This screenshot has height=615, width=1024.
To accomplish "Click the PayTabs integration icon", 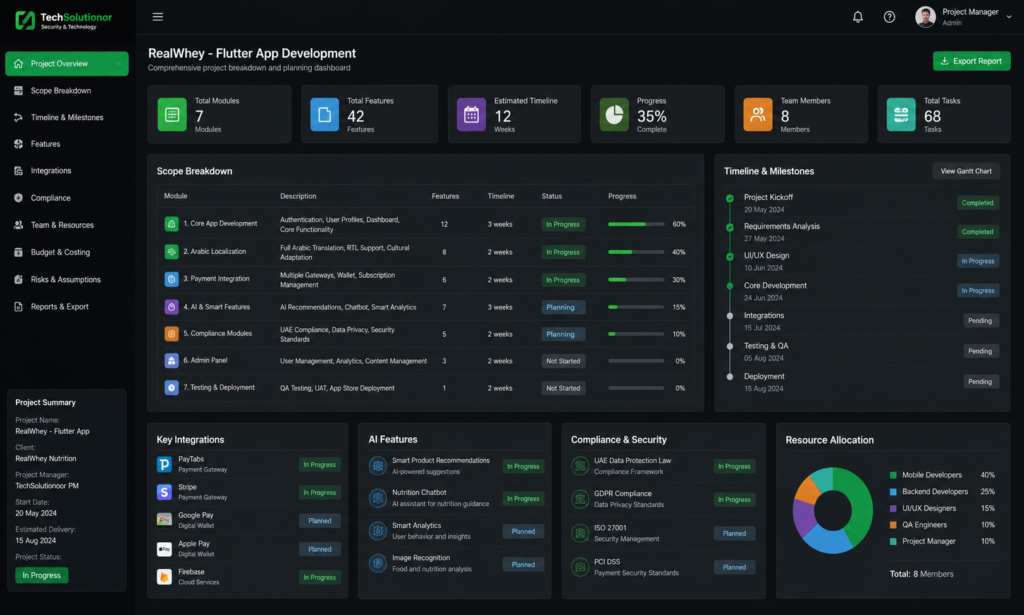I will coord(165,464).
